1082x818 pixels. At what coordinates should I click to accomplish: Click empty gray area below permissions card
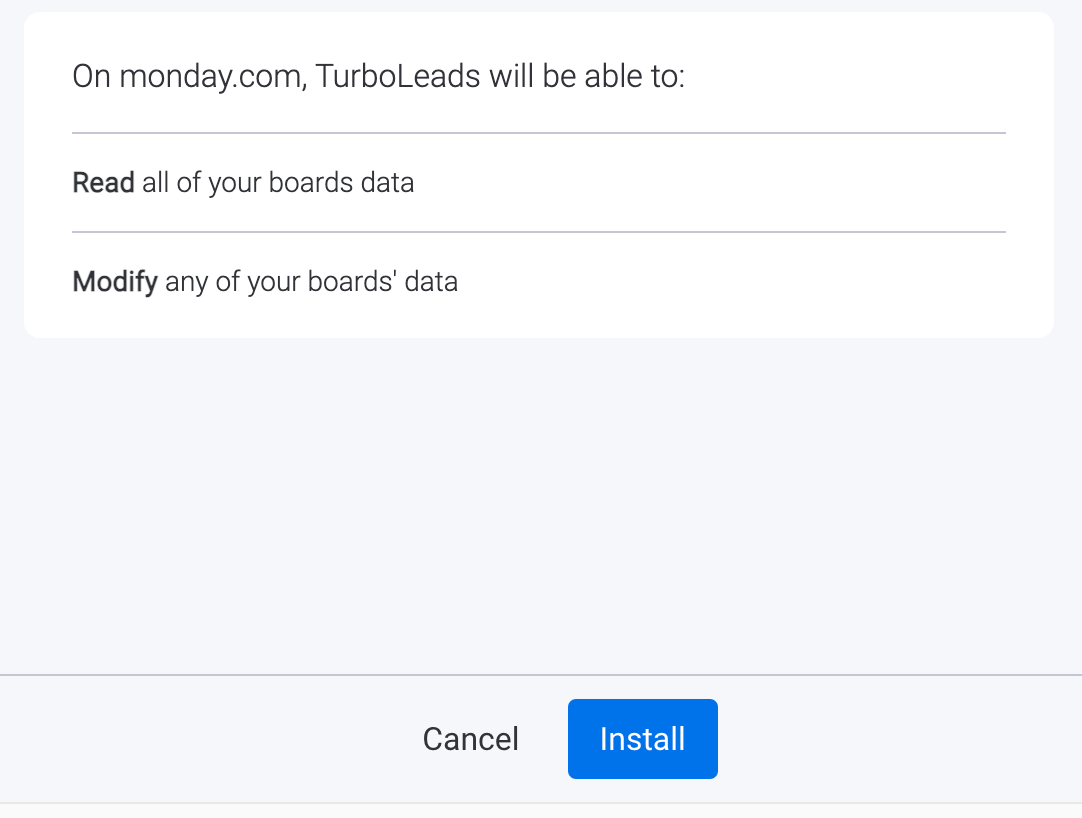(x=540, y=500)
